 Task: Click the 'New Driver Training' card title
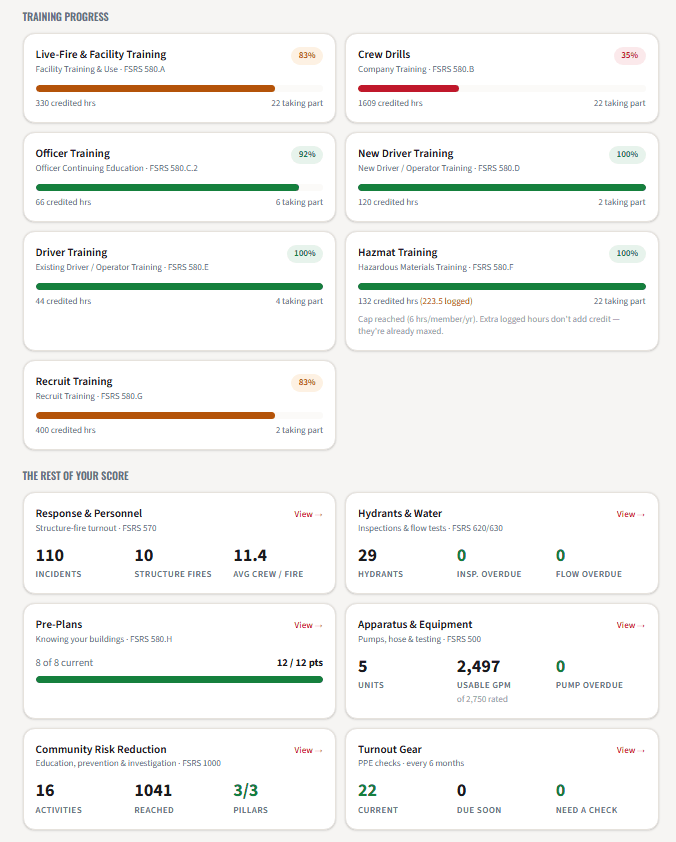[x=405, y=154]
